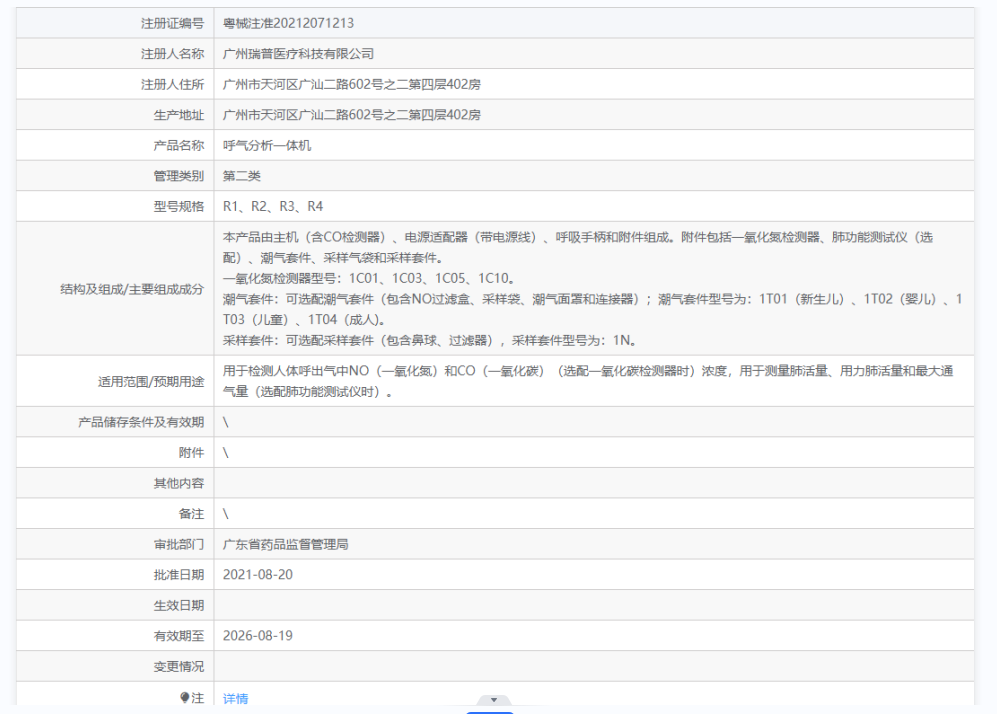
Task: Click the 适用范围/预期用途 label
Action: 151,381
